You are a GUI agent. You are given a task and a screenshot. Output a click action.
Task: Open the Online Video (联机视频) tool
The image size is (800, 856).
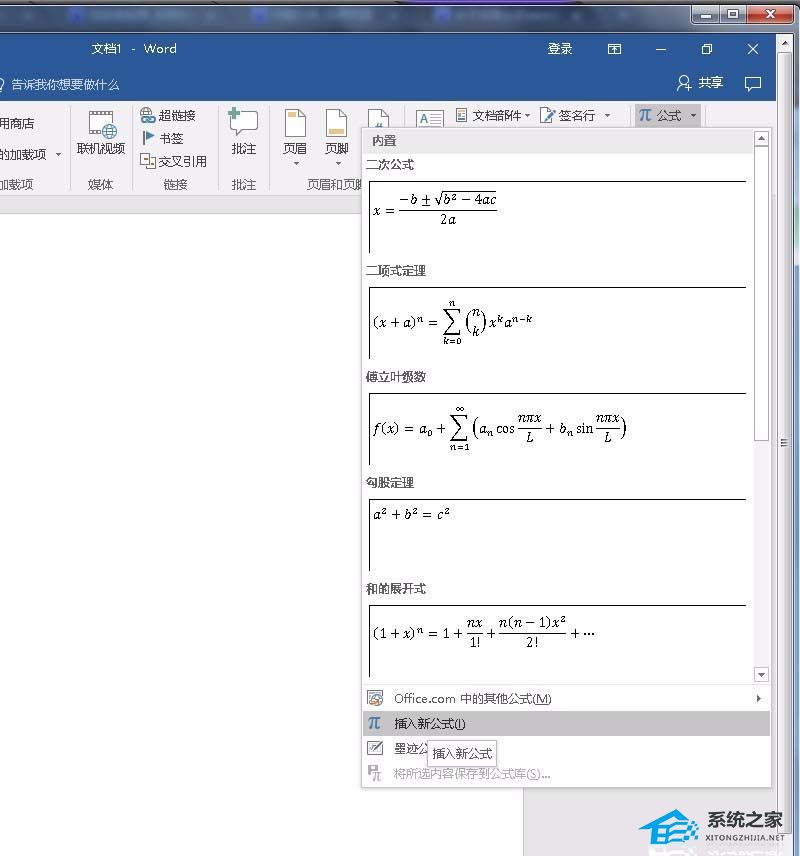click(101, 133)
